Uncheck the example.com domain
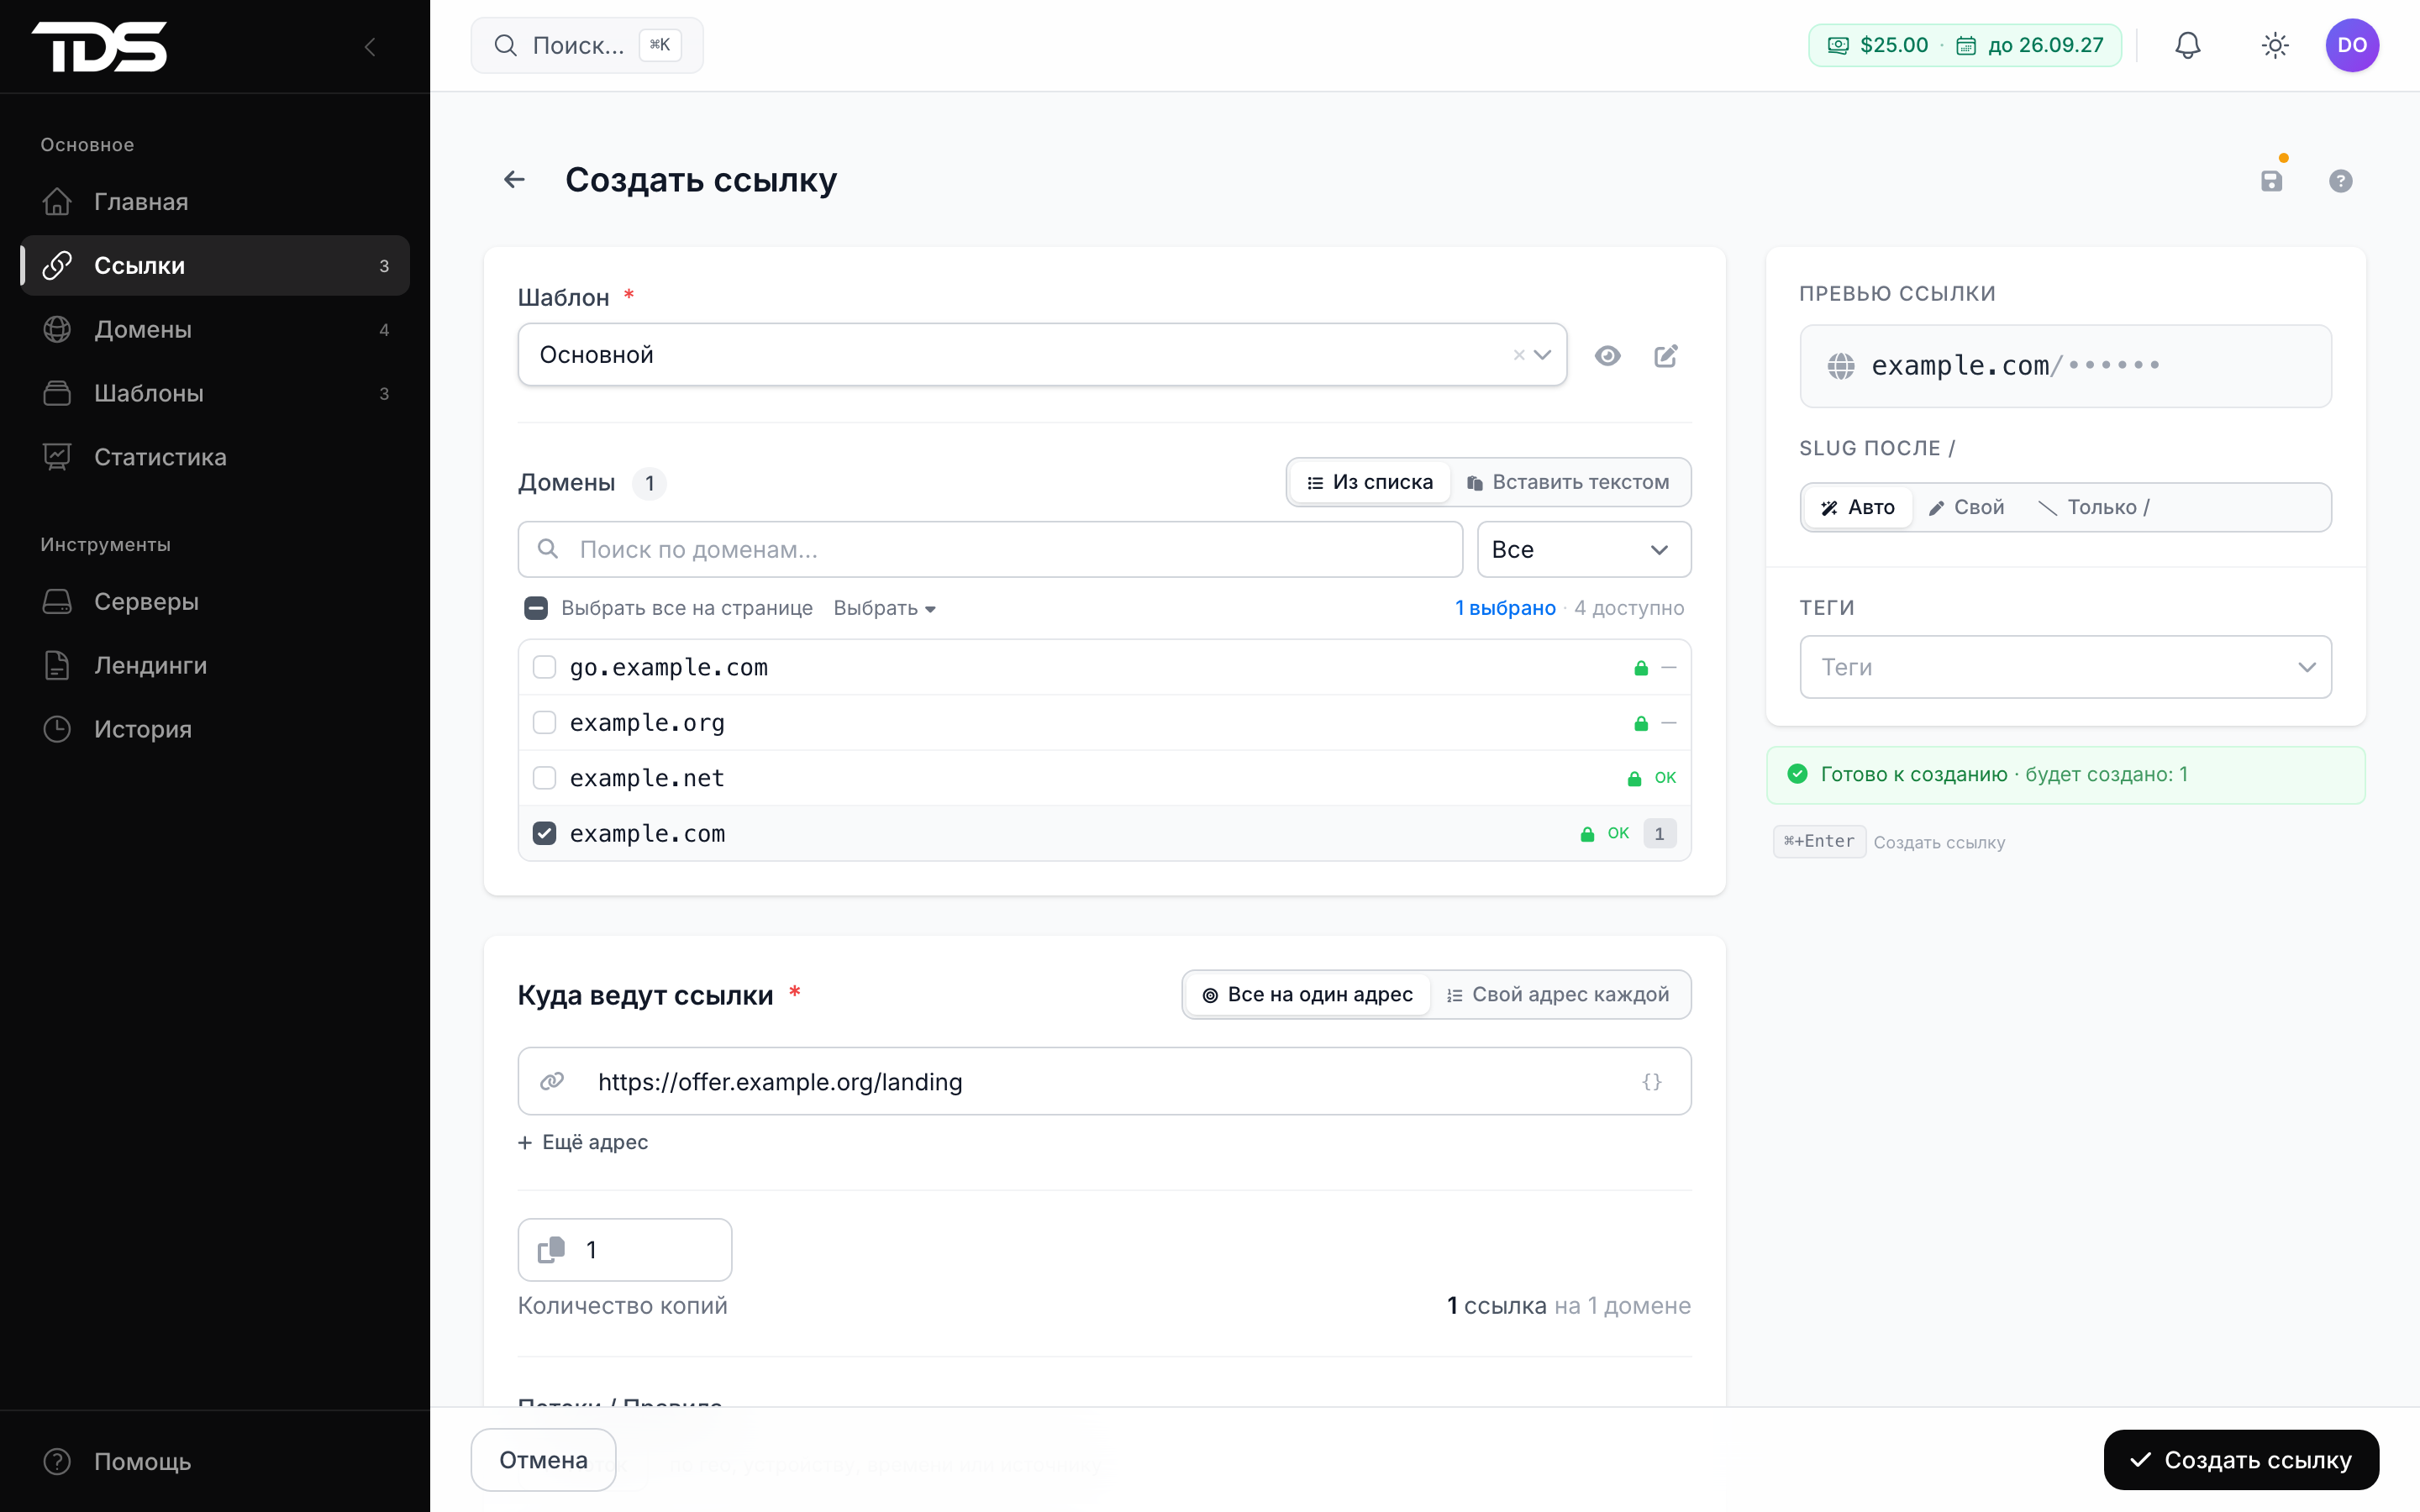2420x1512 pixels. point(544,833)
